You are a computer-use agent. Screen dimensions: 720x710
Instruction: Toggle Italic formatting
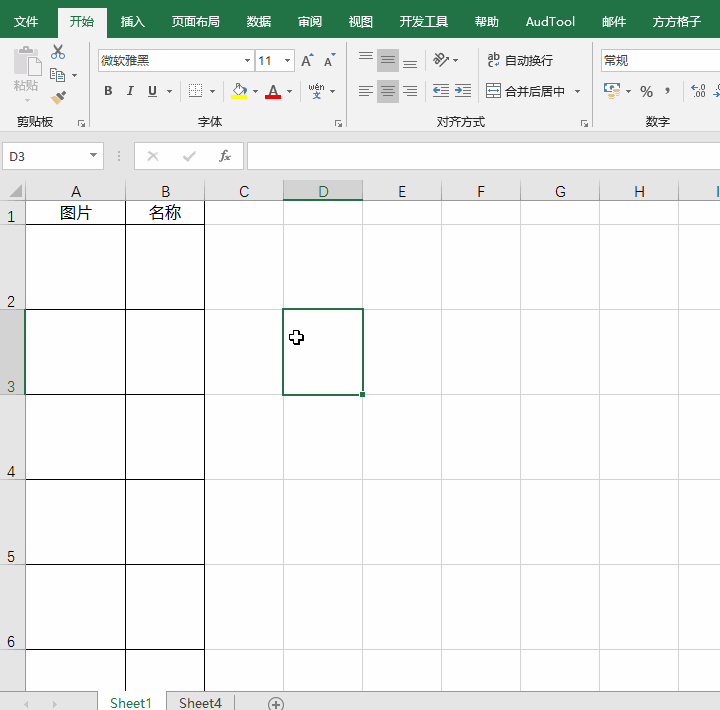(130, 91)
